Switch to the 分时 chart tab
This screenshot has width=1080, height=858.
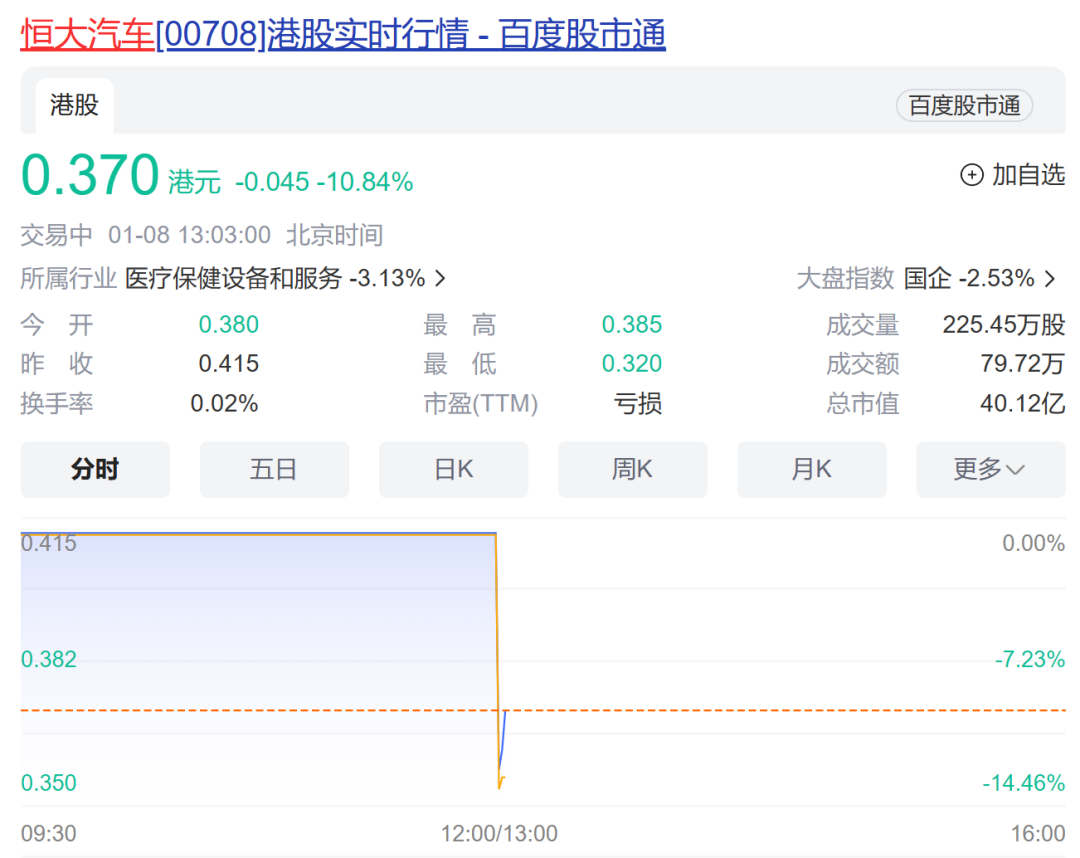point(95,470)
